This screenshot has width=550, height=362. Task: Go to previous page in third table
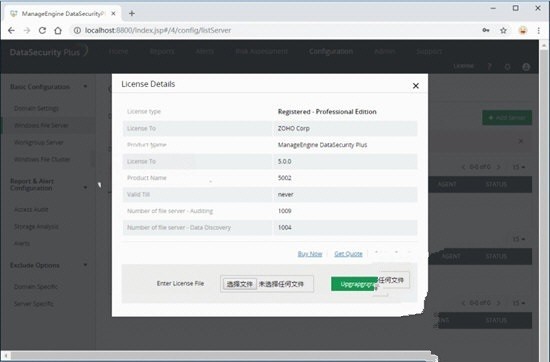pos(463,303)
